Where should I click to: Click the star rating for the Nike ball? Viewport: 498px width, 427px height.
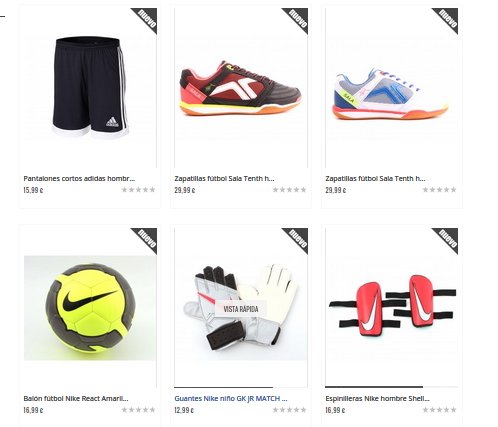138,410
